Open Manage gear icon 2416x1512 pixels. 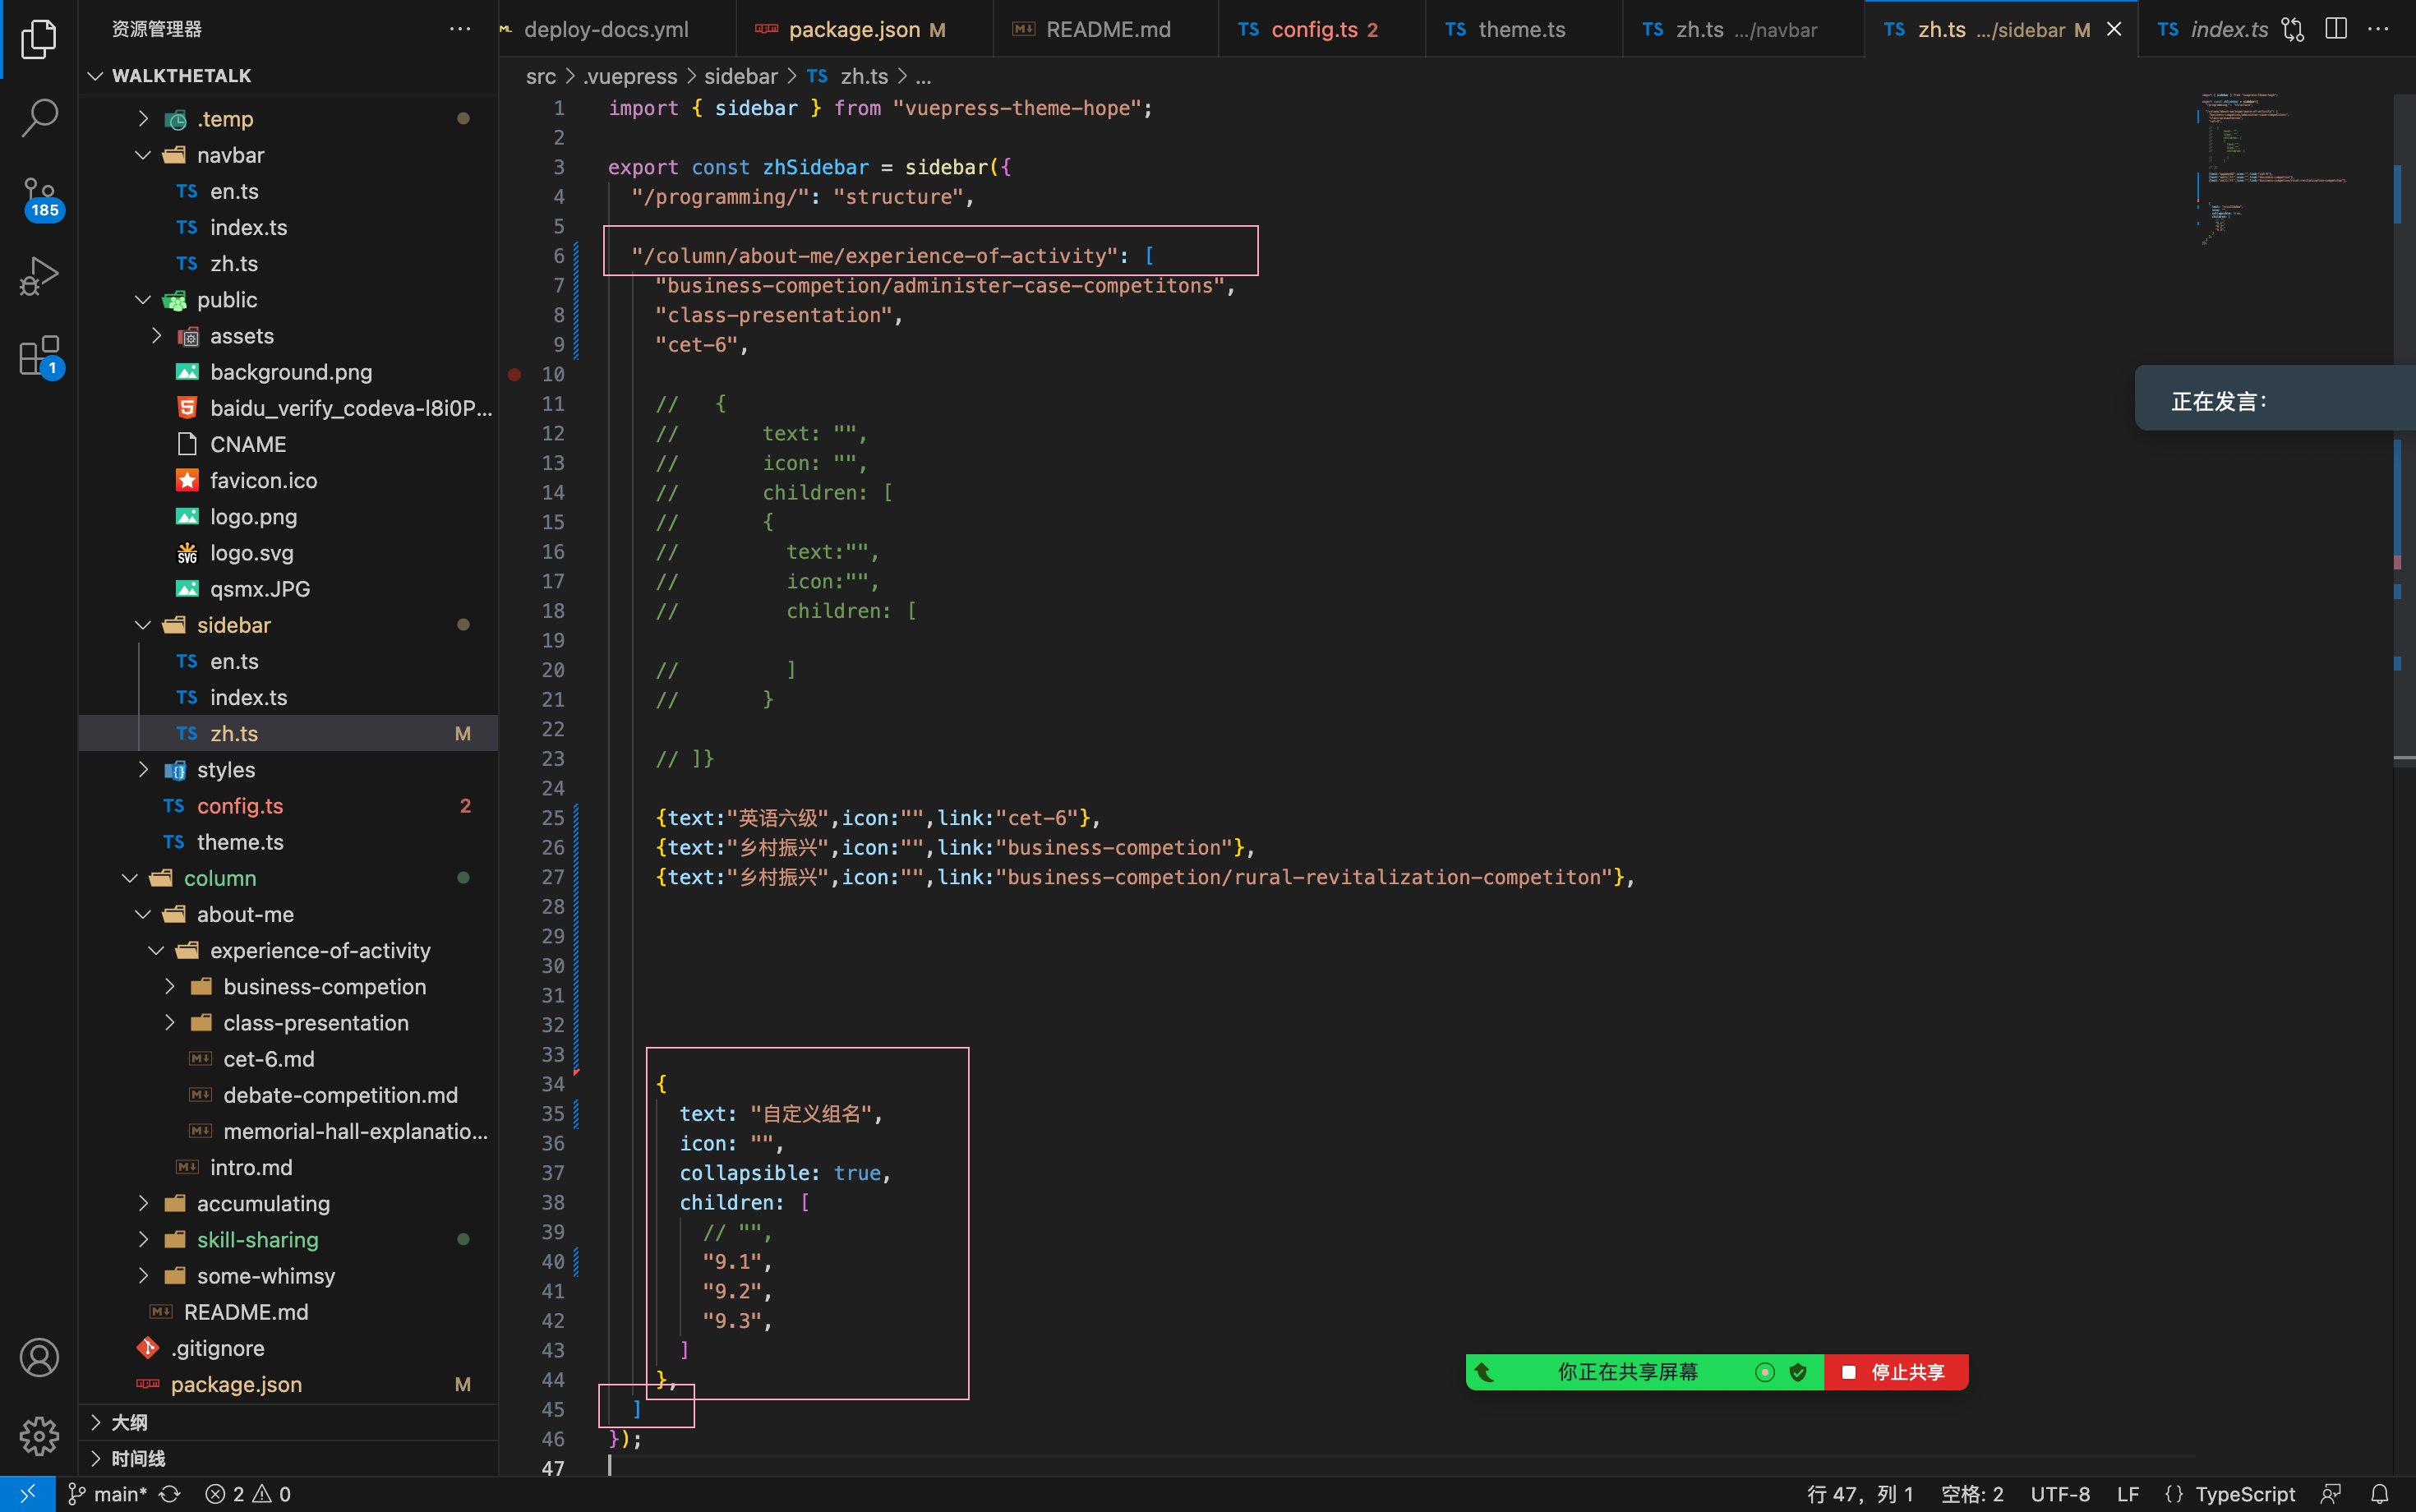(x=39, y=1436)
